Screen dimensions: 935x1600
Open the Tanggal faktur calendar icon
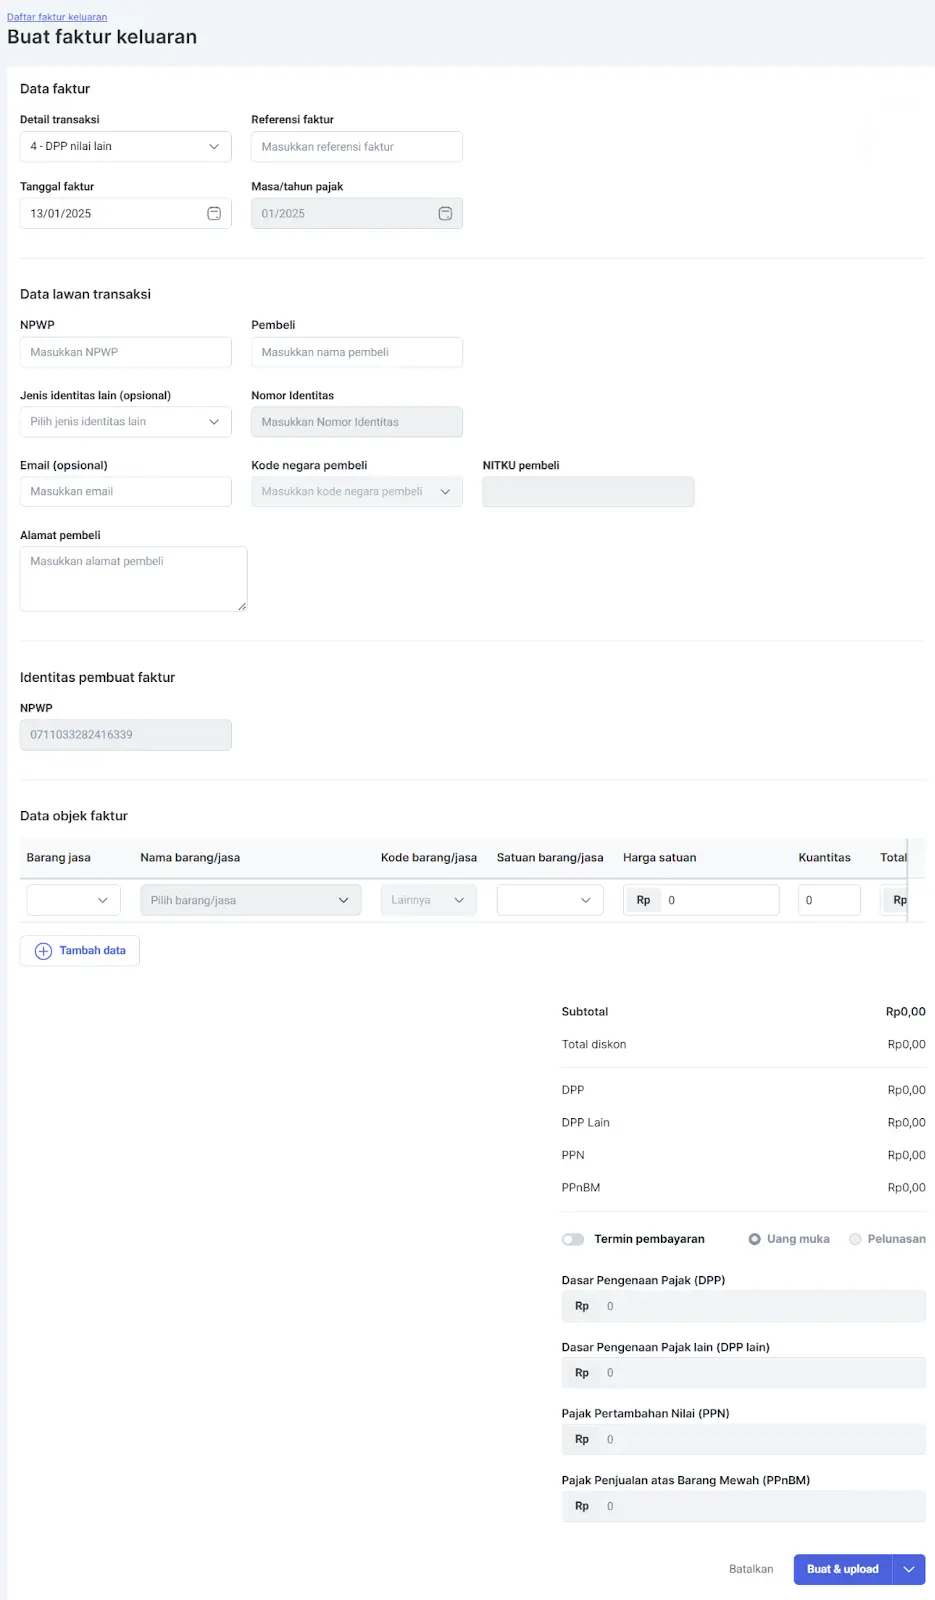coord(214,214)
